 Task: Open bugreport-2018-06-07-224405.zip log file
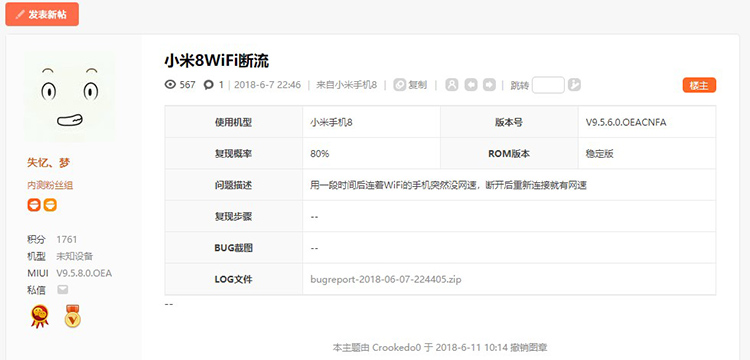[386, 279]
